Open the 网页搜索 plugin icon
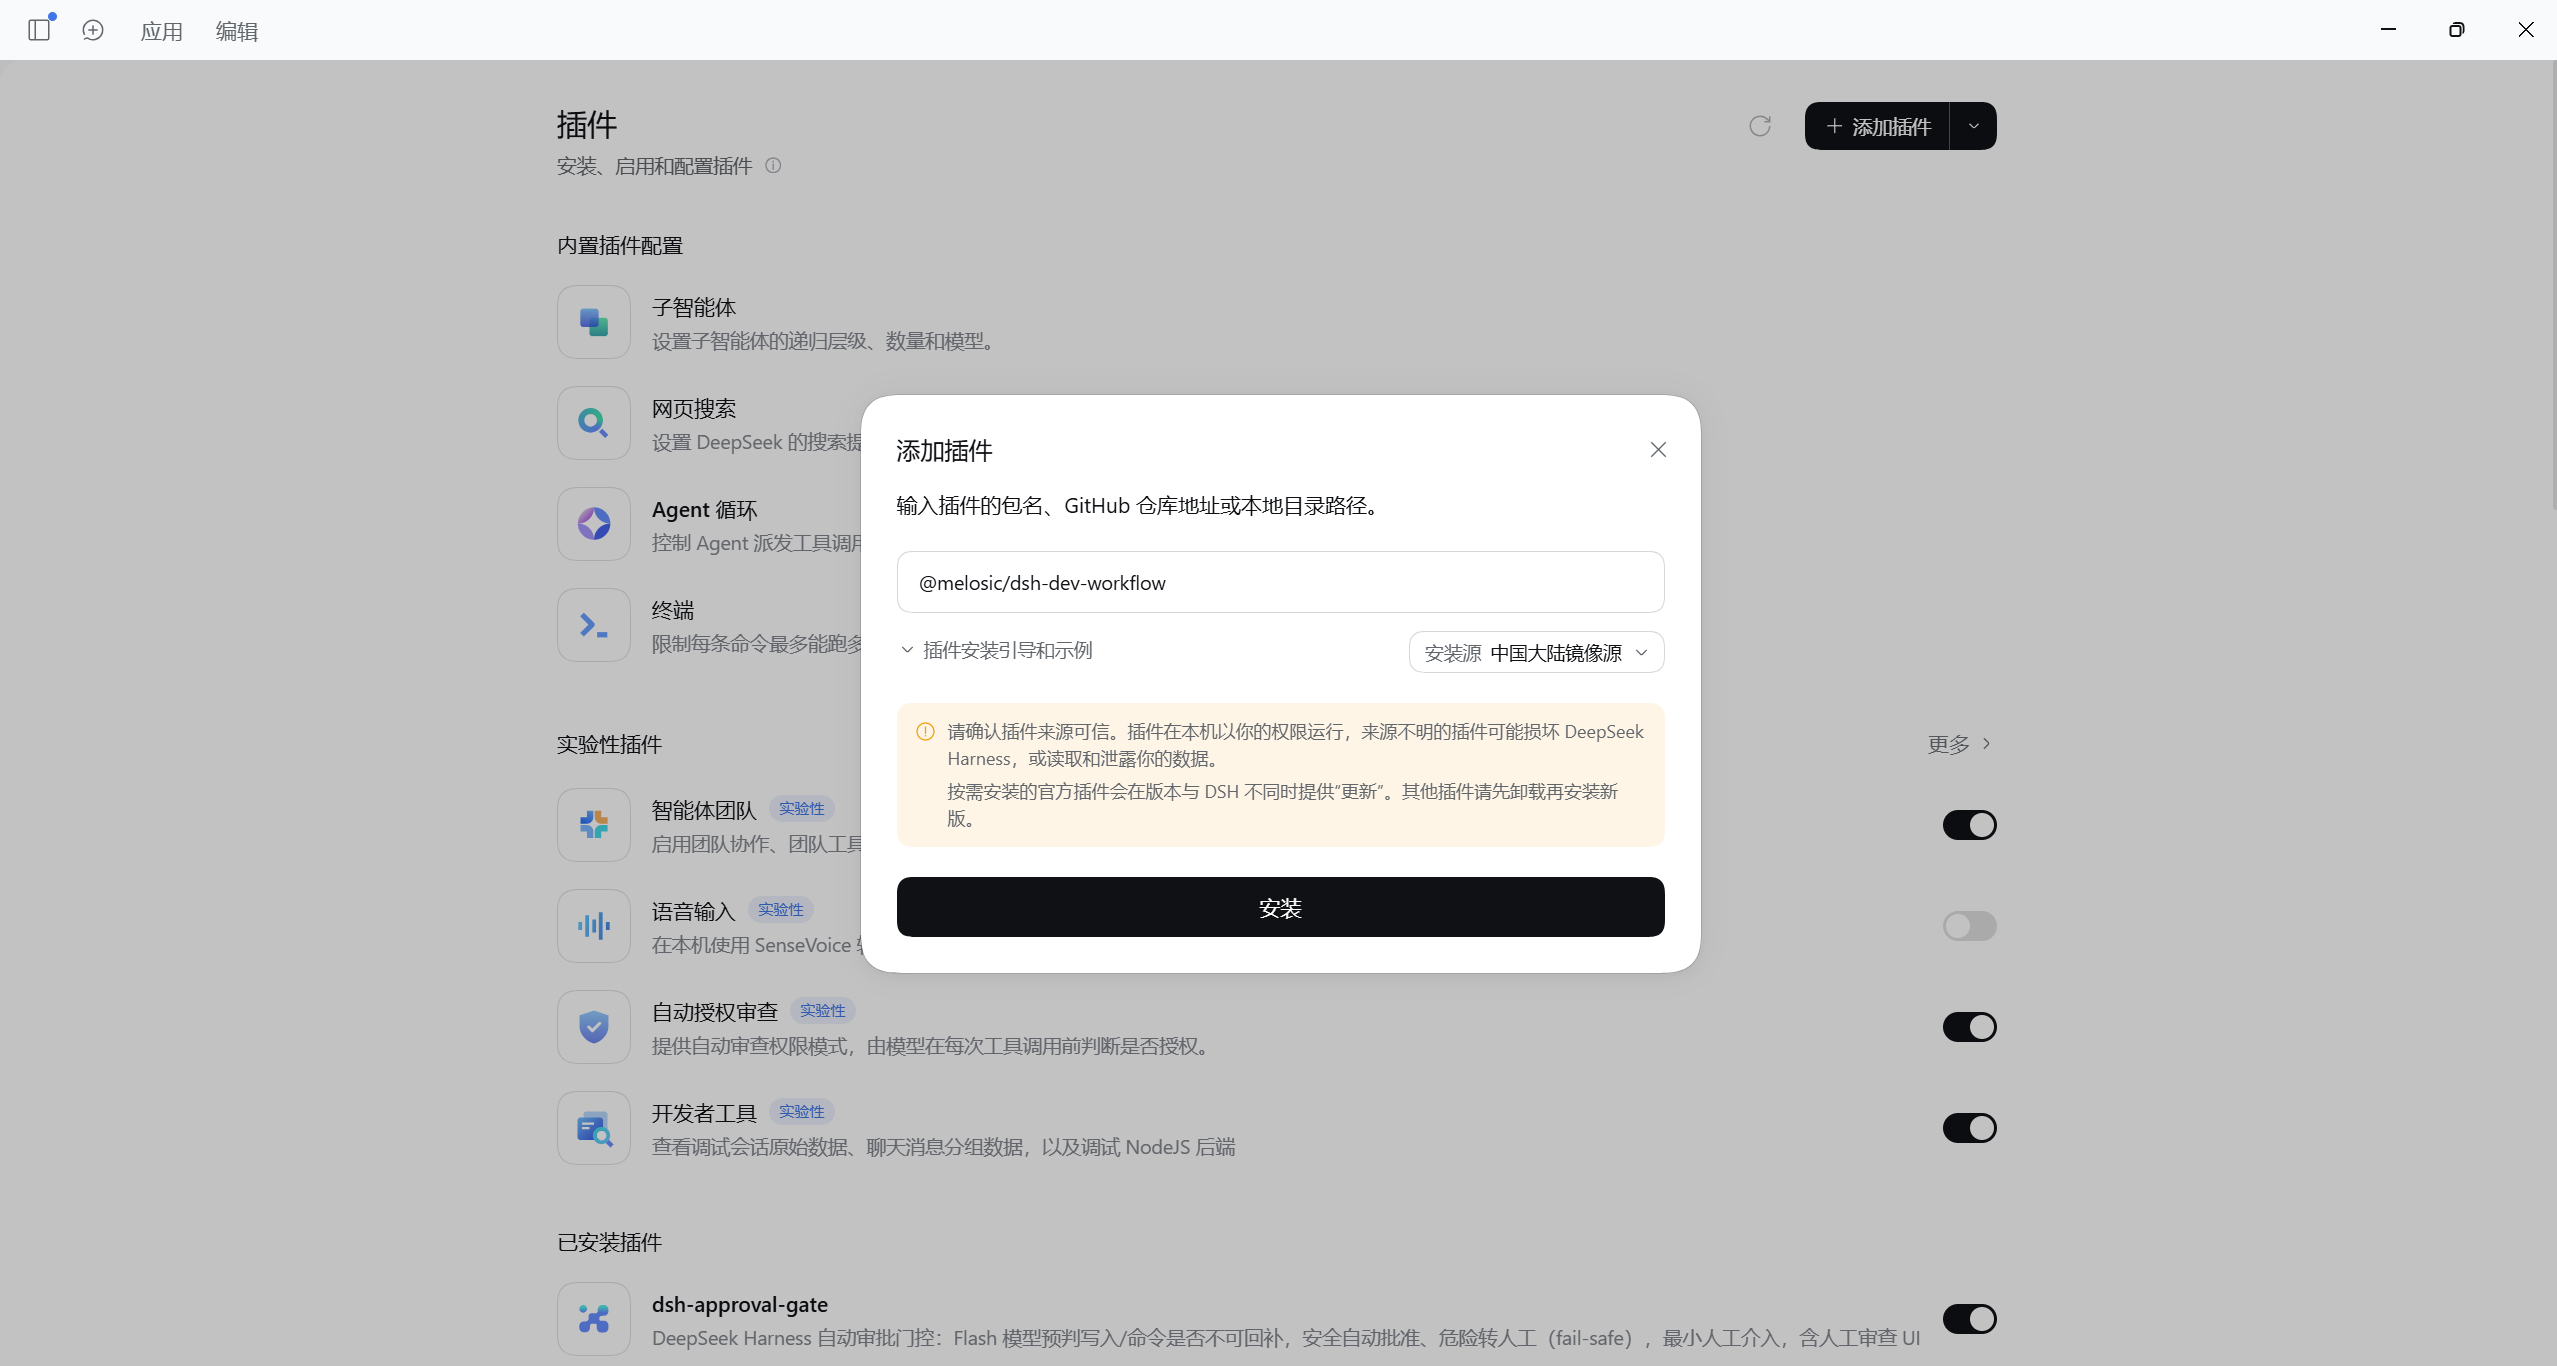The height and width of the screenshot is (1366, 2557). tap(594, 423)
